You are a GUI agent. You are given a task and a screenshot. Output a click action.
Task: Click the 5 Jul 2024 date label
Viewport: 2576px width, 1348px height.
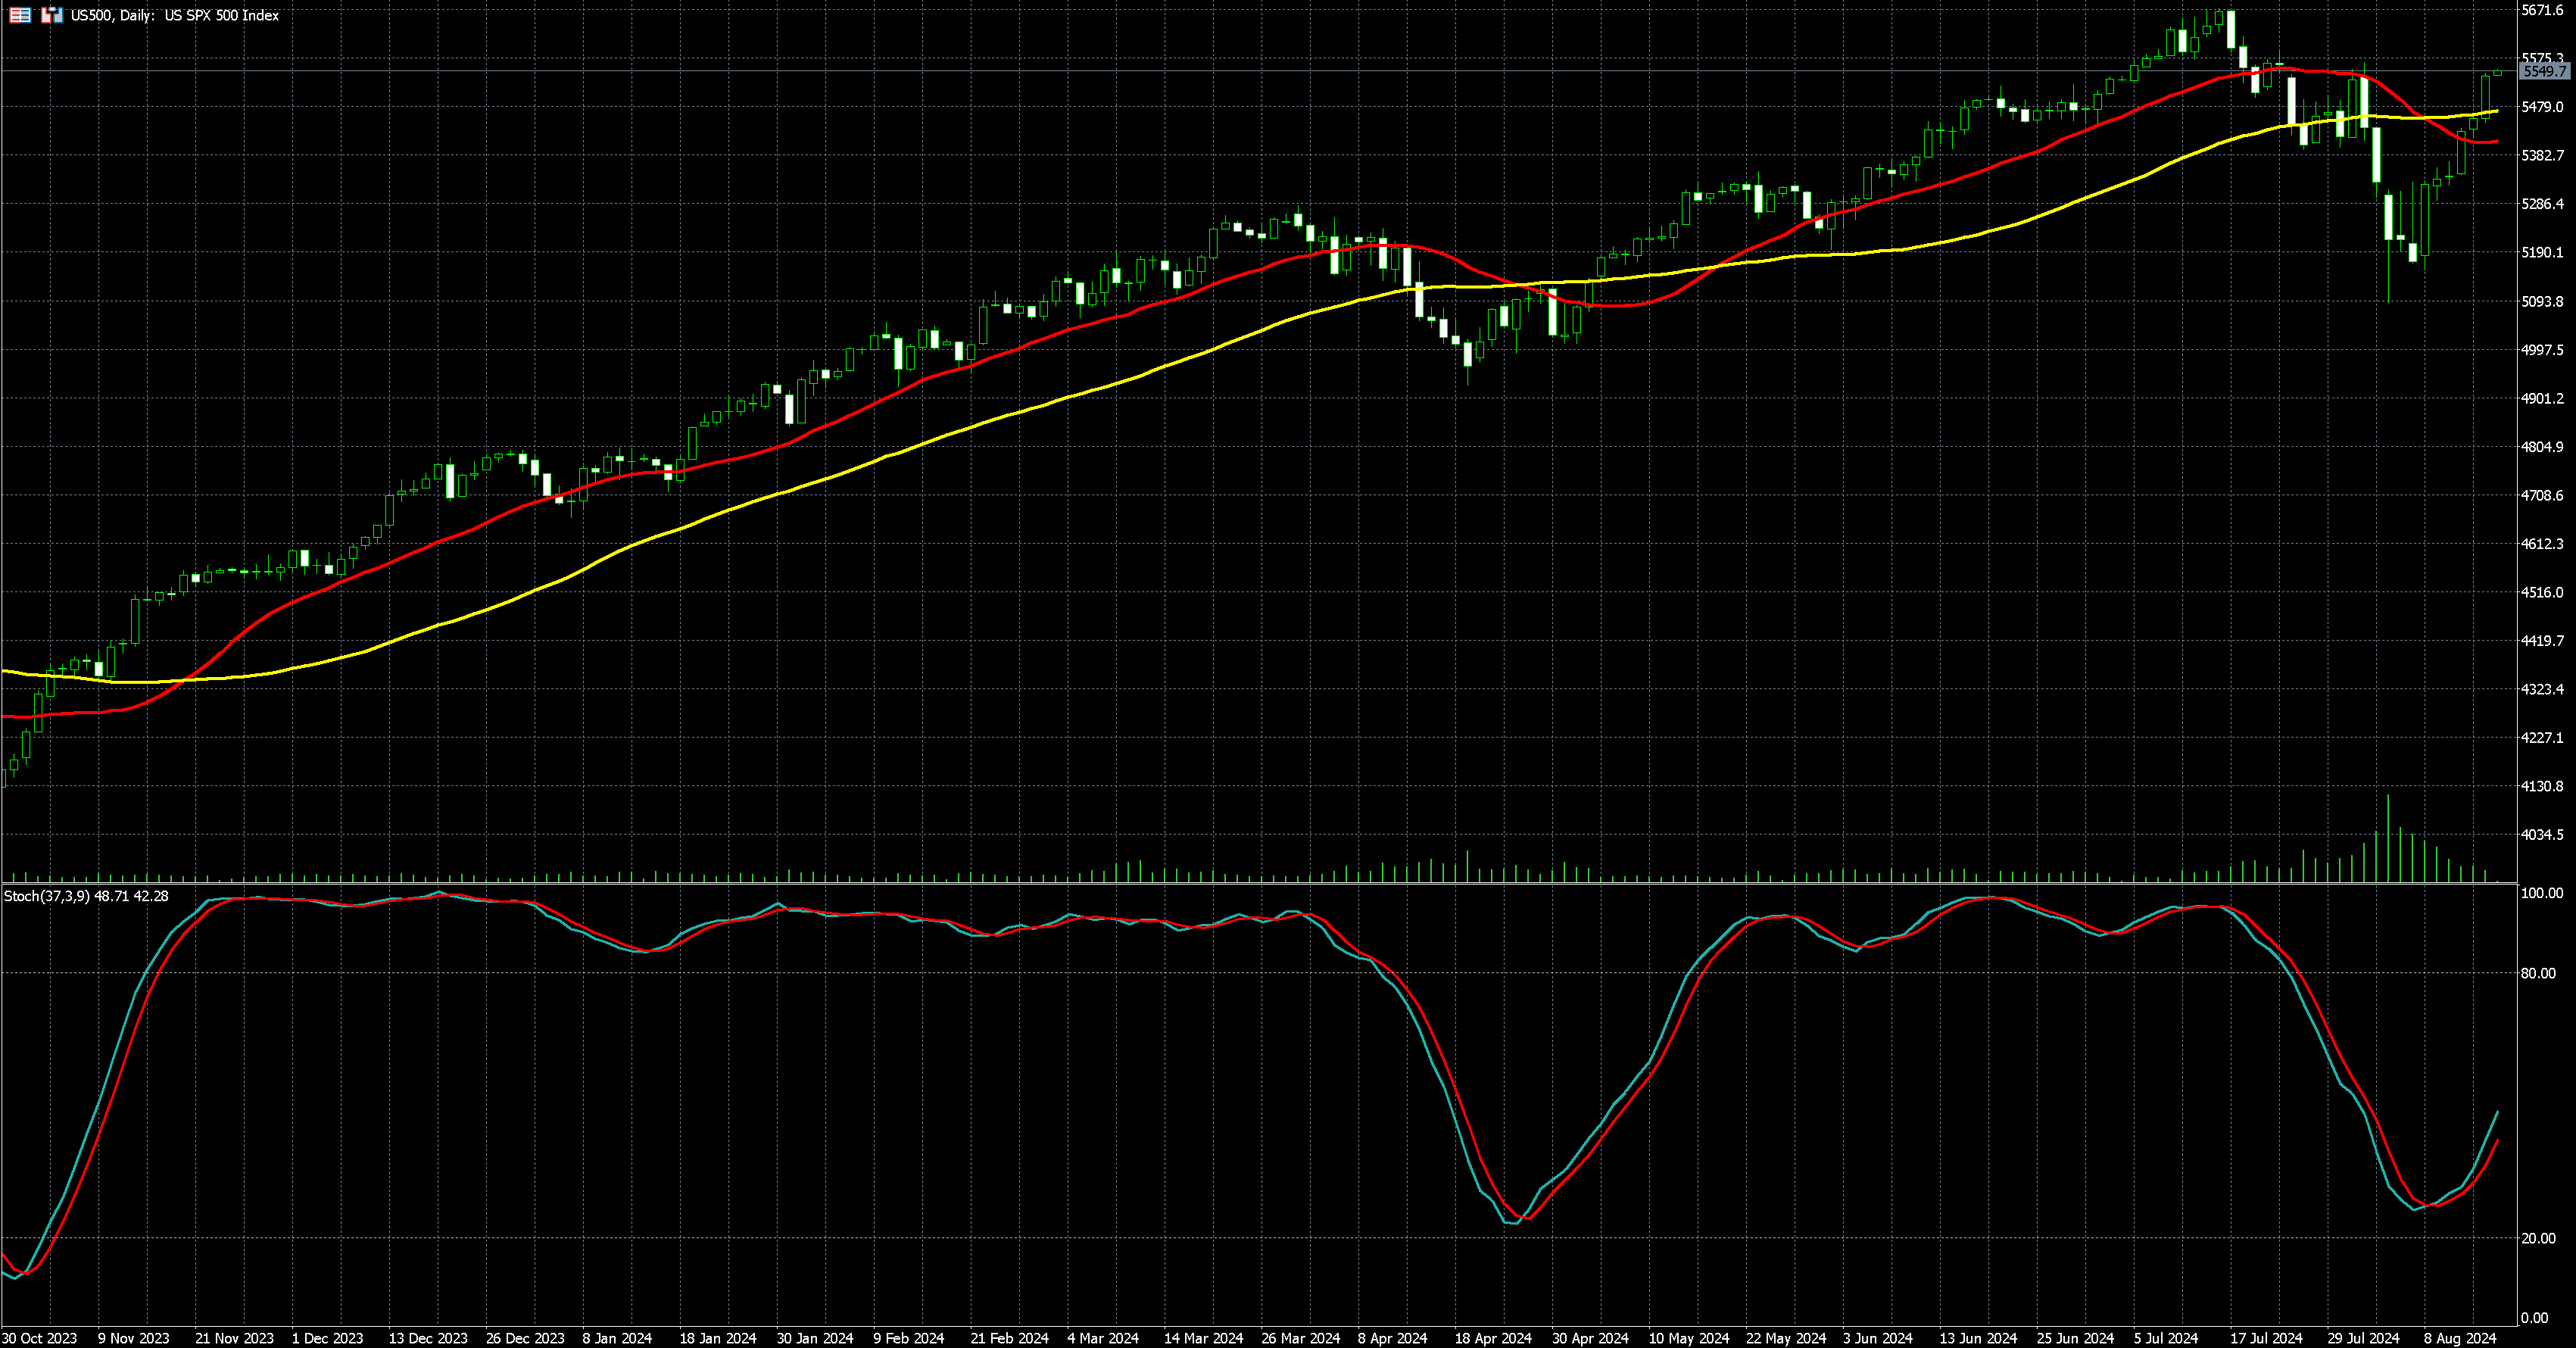[x=2165, y=1338]
